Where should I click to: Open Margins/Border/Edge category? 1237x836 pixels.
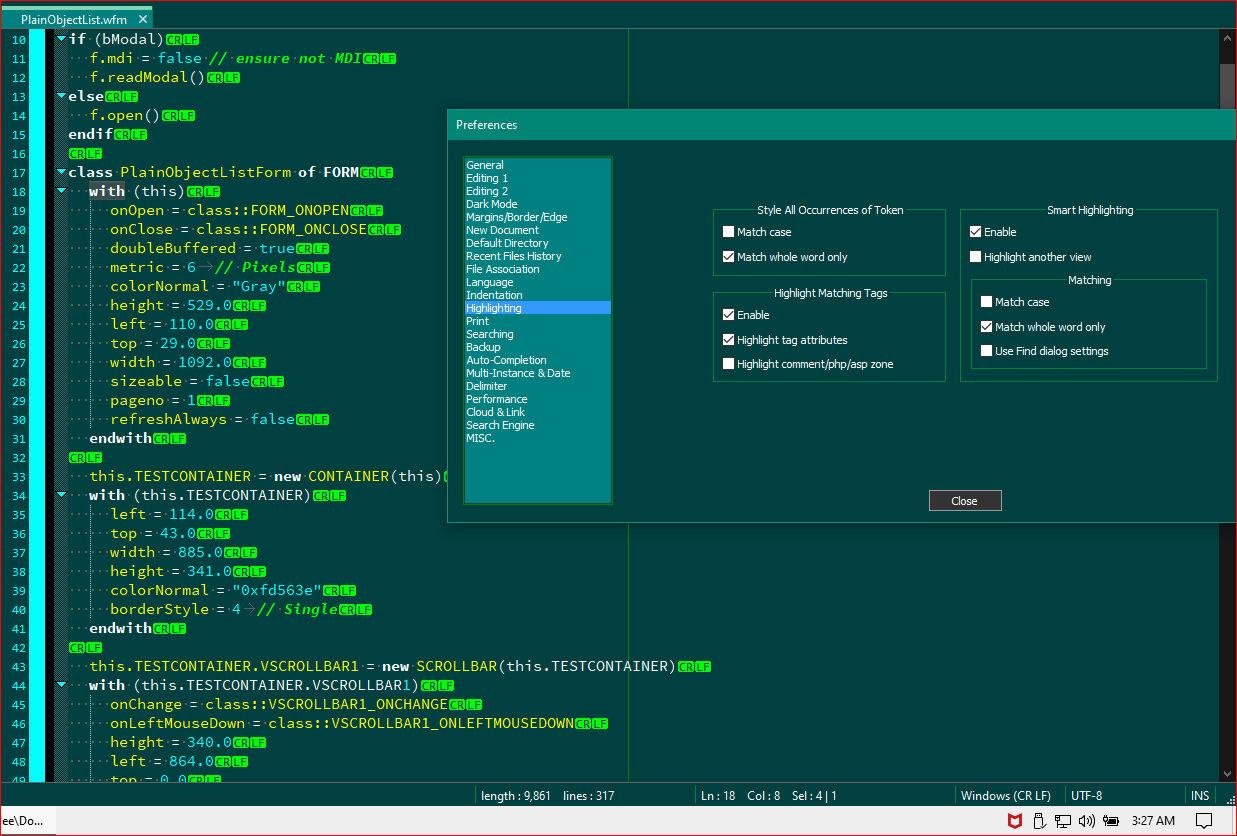538,217
